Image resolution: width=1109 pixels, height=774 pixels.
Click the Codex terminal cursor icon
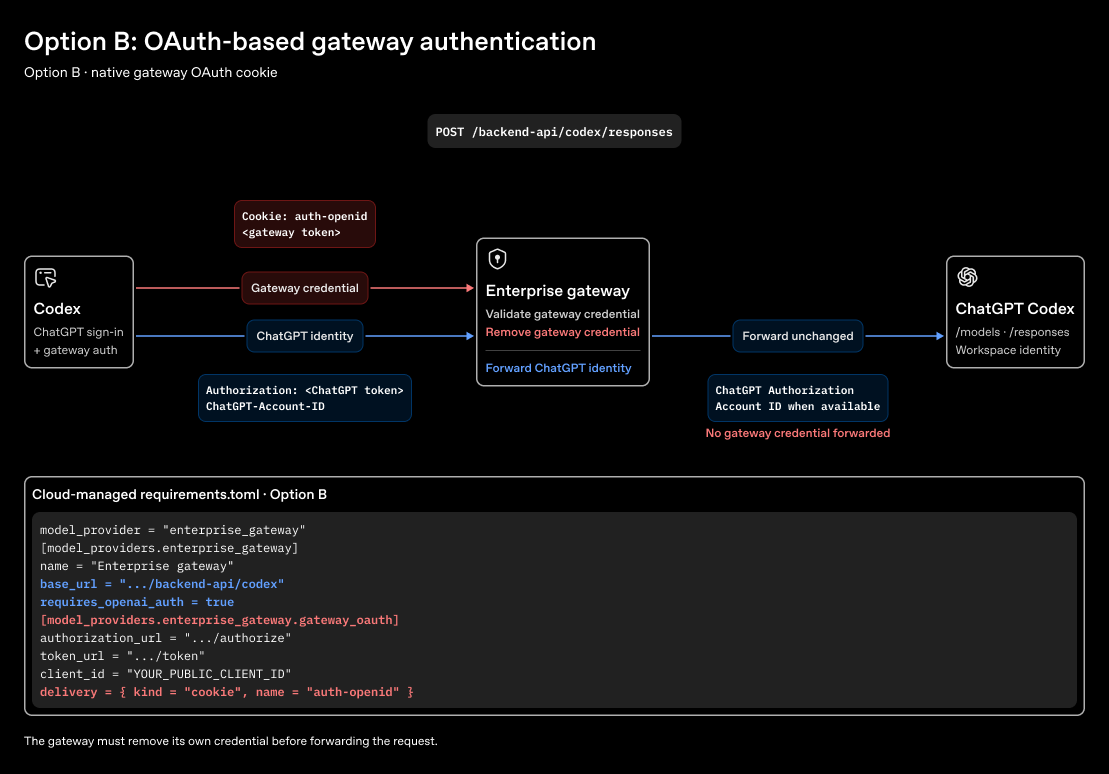click(x=46, y=277)
